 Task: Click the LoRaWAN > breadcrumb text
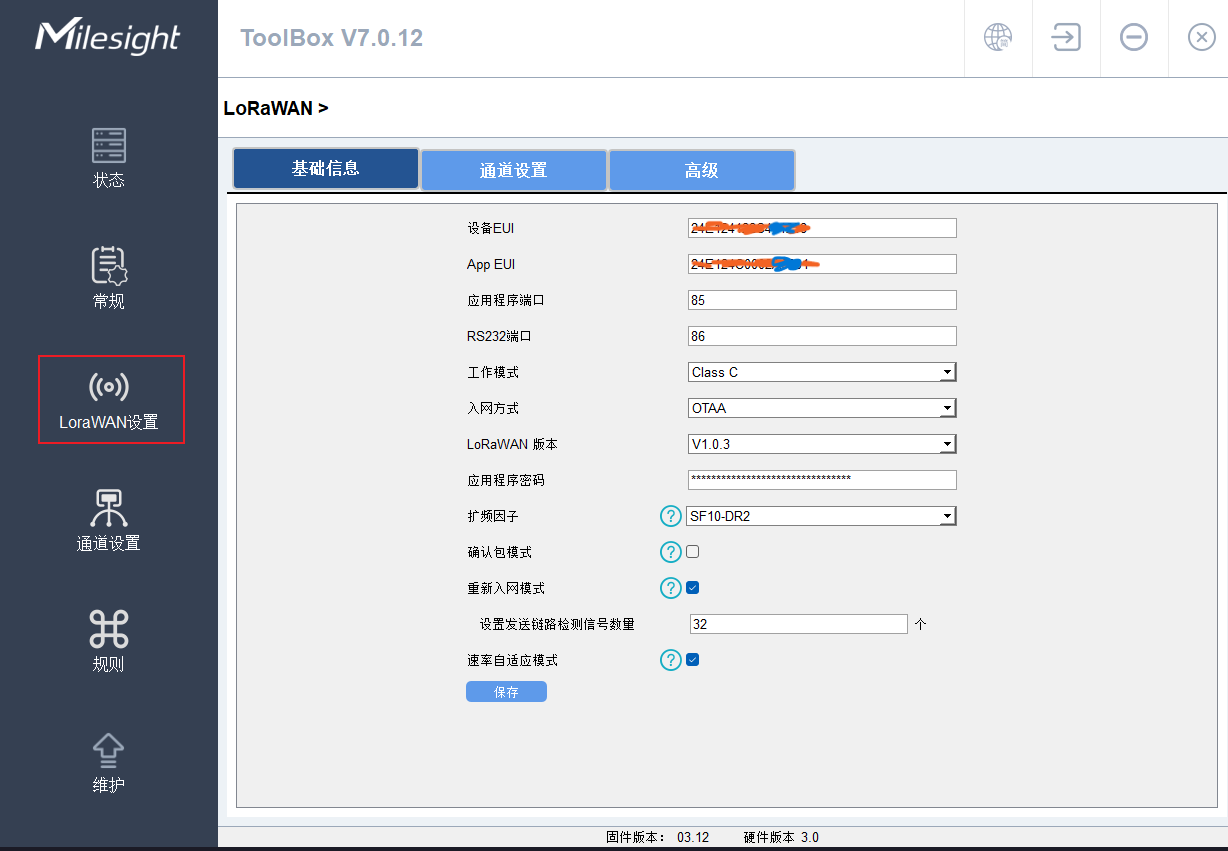(276, 108)
